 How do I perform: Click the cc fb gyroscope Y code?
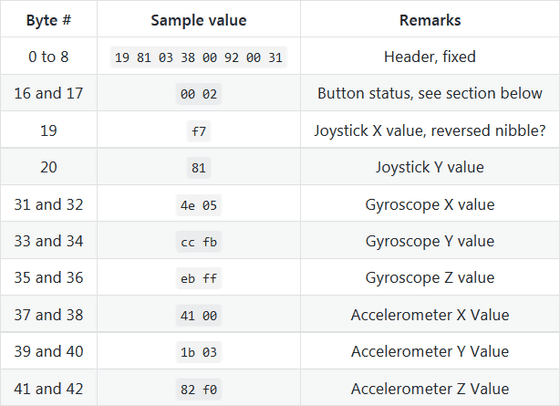pos(199,242)
